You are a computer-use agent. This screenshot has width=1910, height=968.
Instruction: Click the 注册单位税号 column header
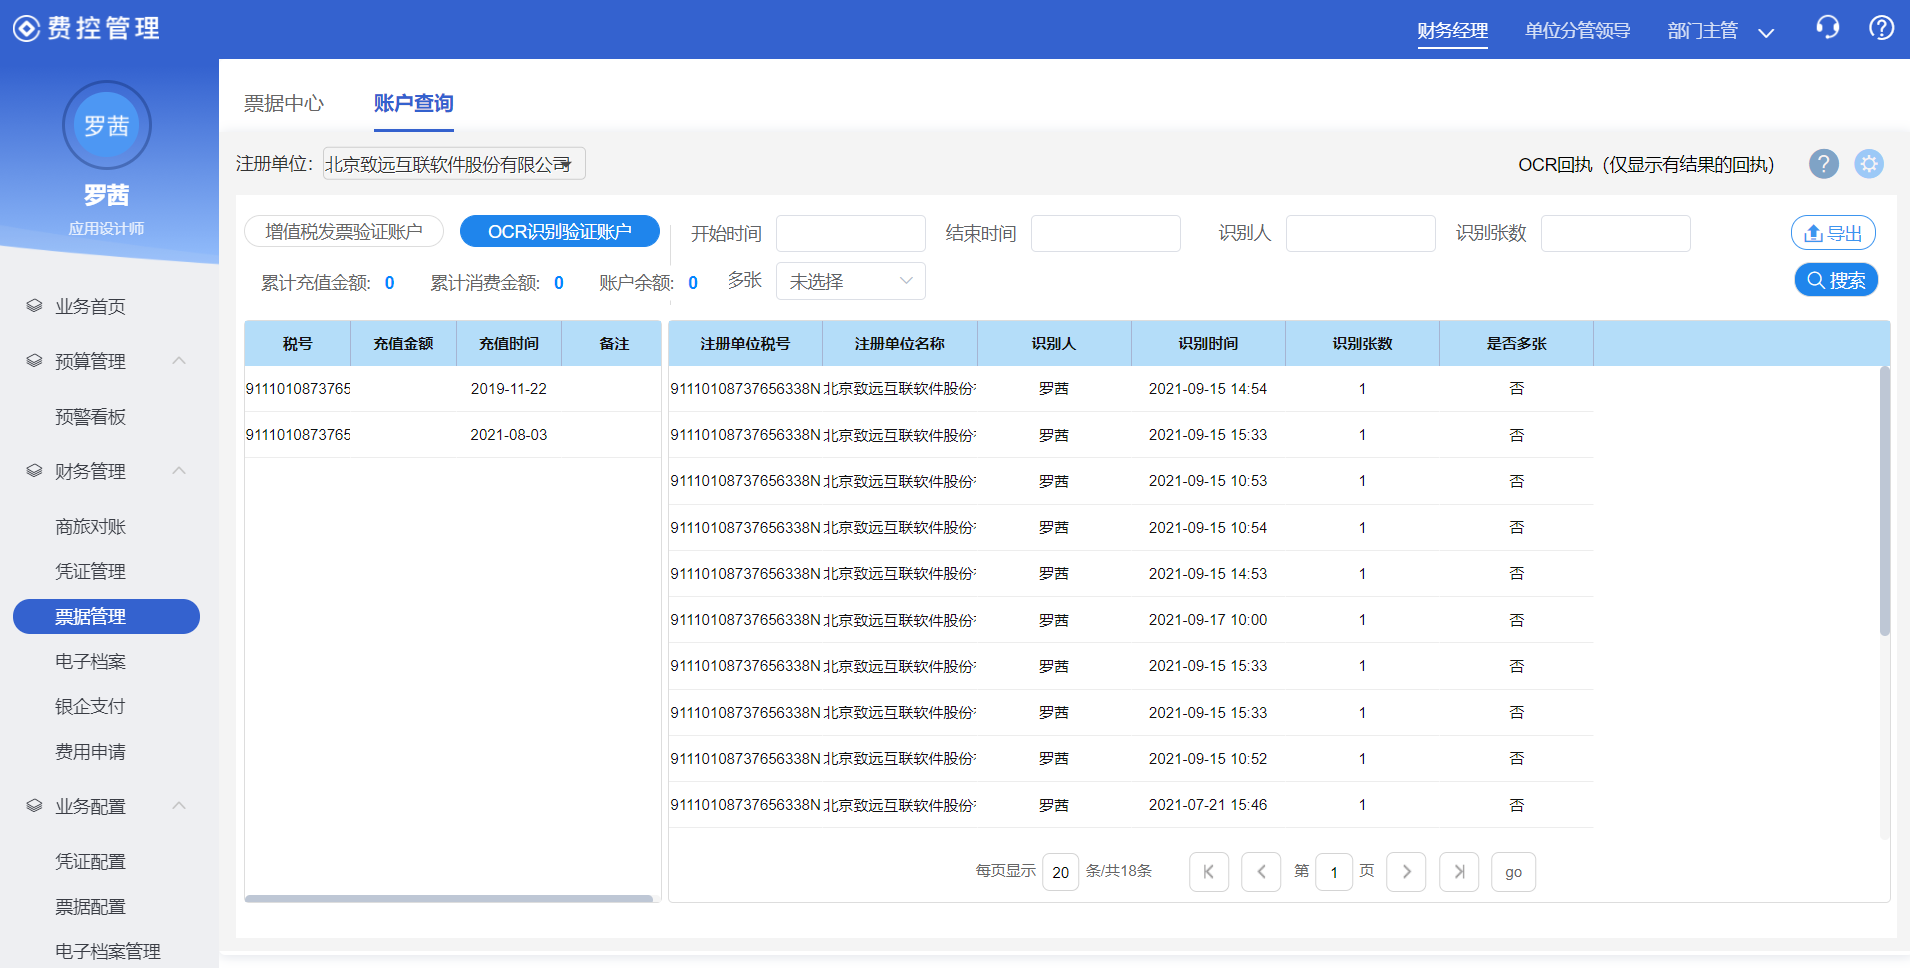coord(745,344)
